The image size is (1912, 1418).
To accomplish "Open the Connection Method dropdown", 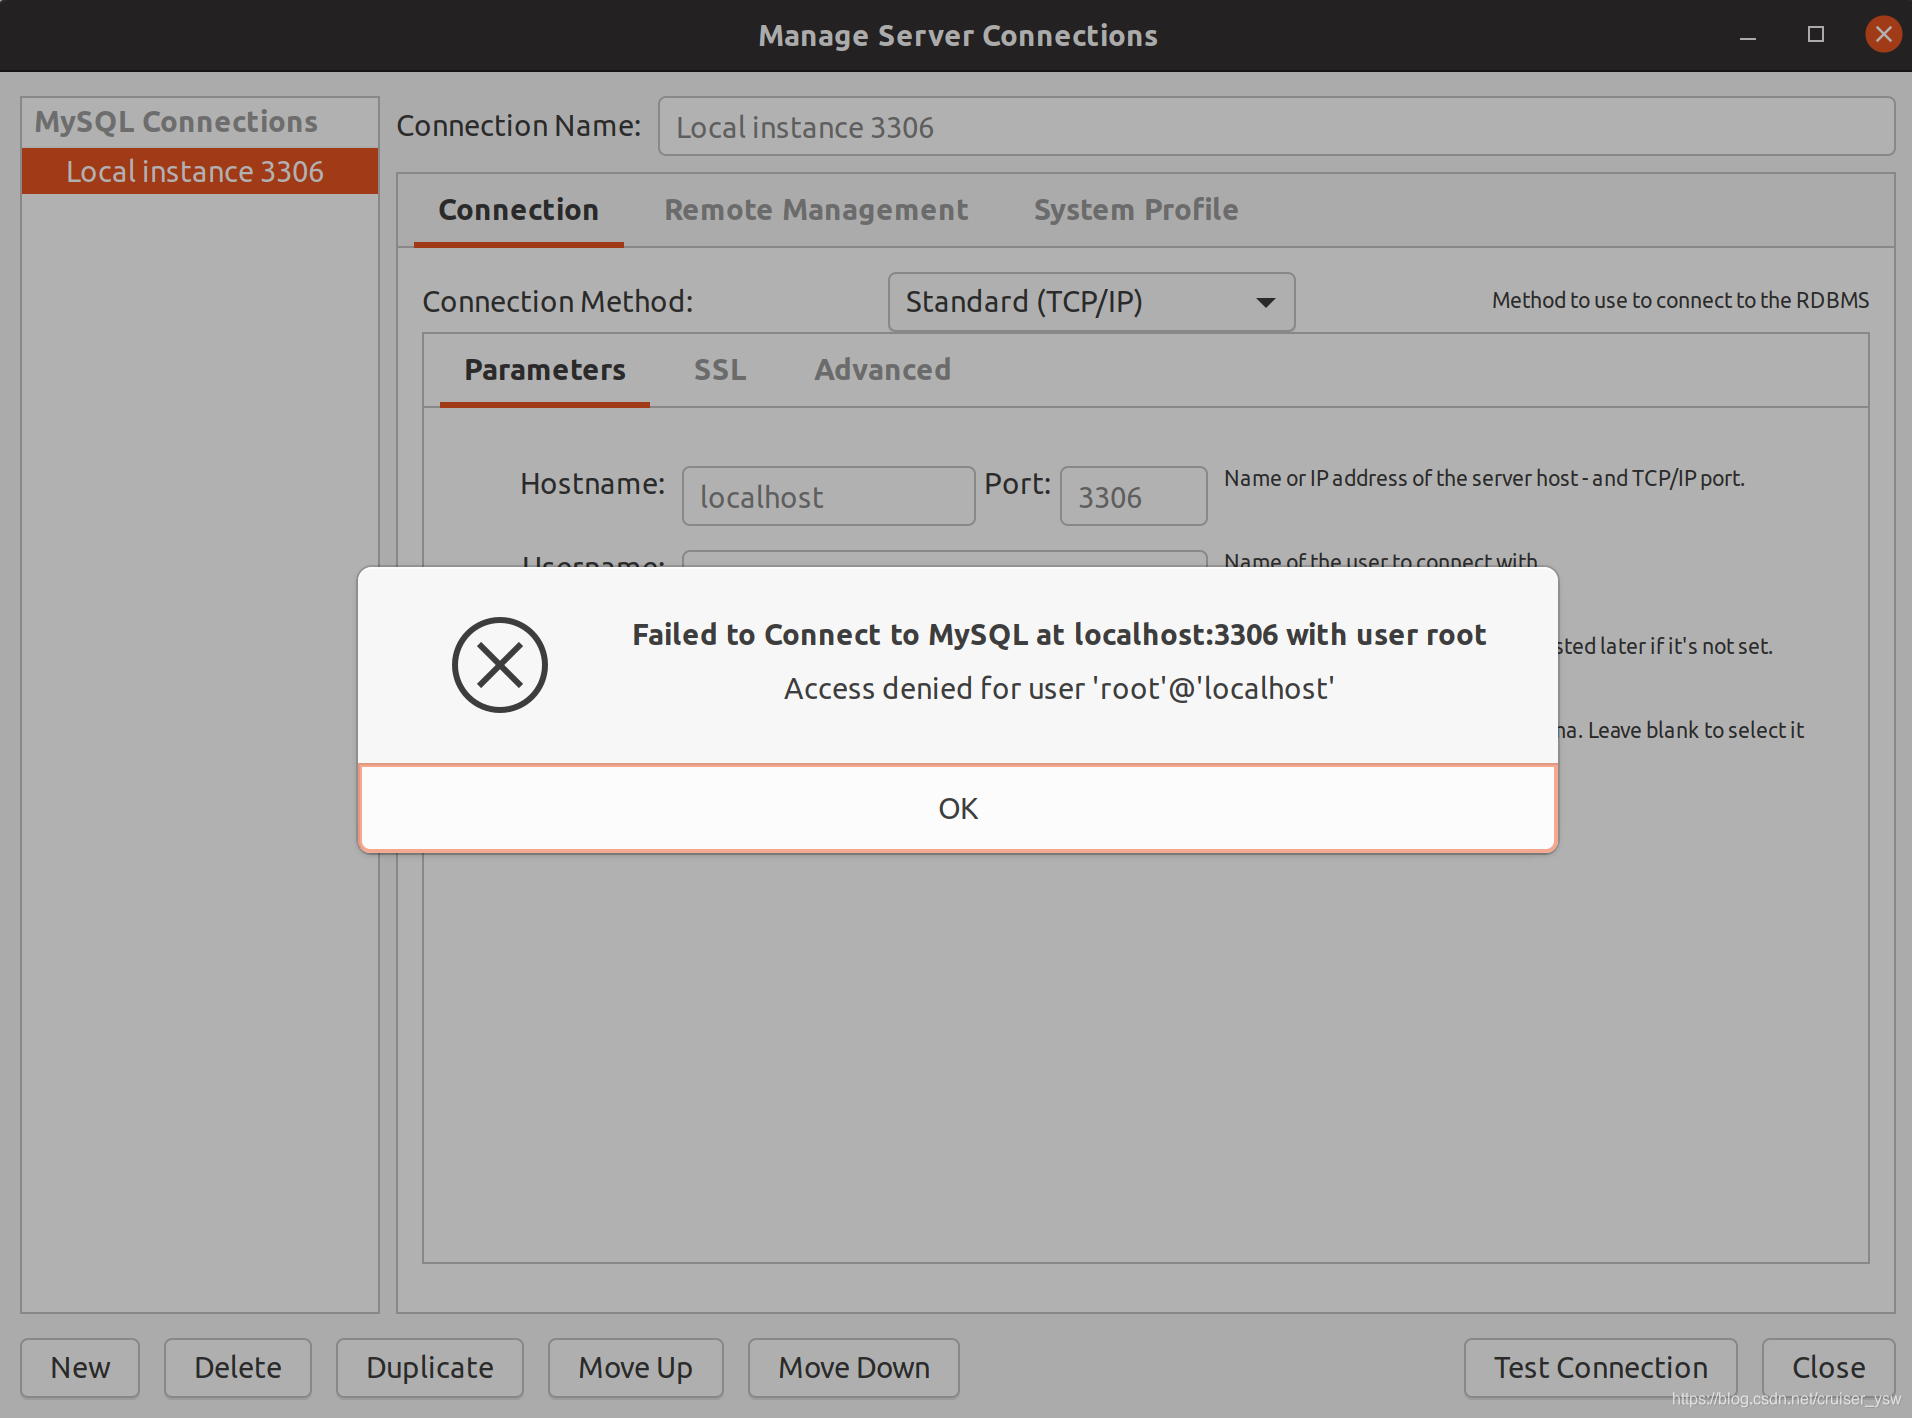I will tap(1091, 302).
